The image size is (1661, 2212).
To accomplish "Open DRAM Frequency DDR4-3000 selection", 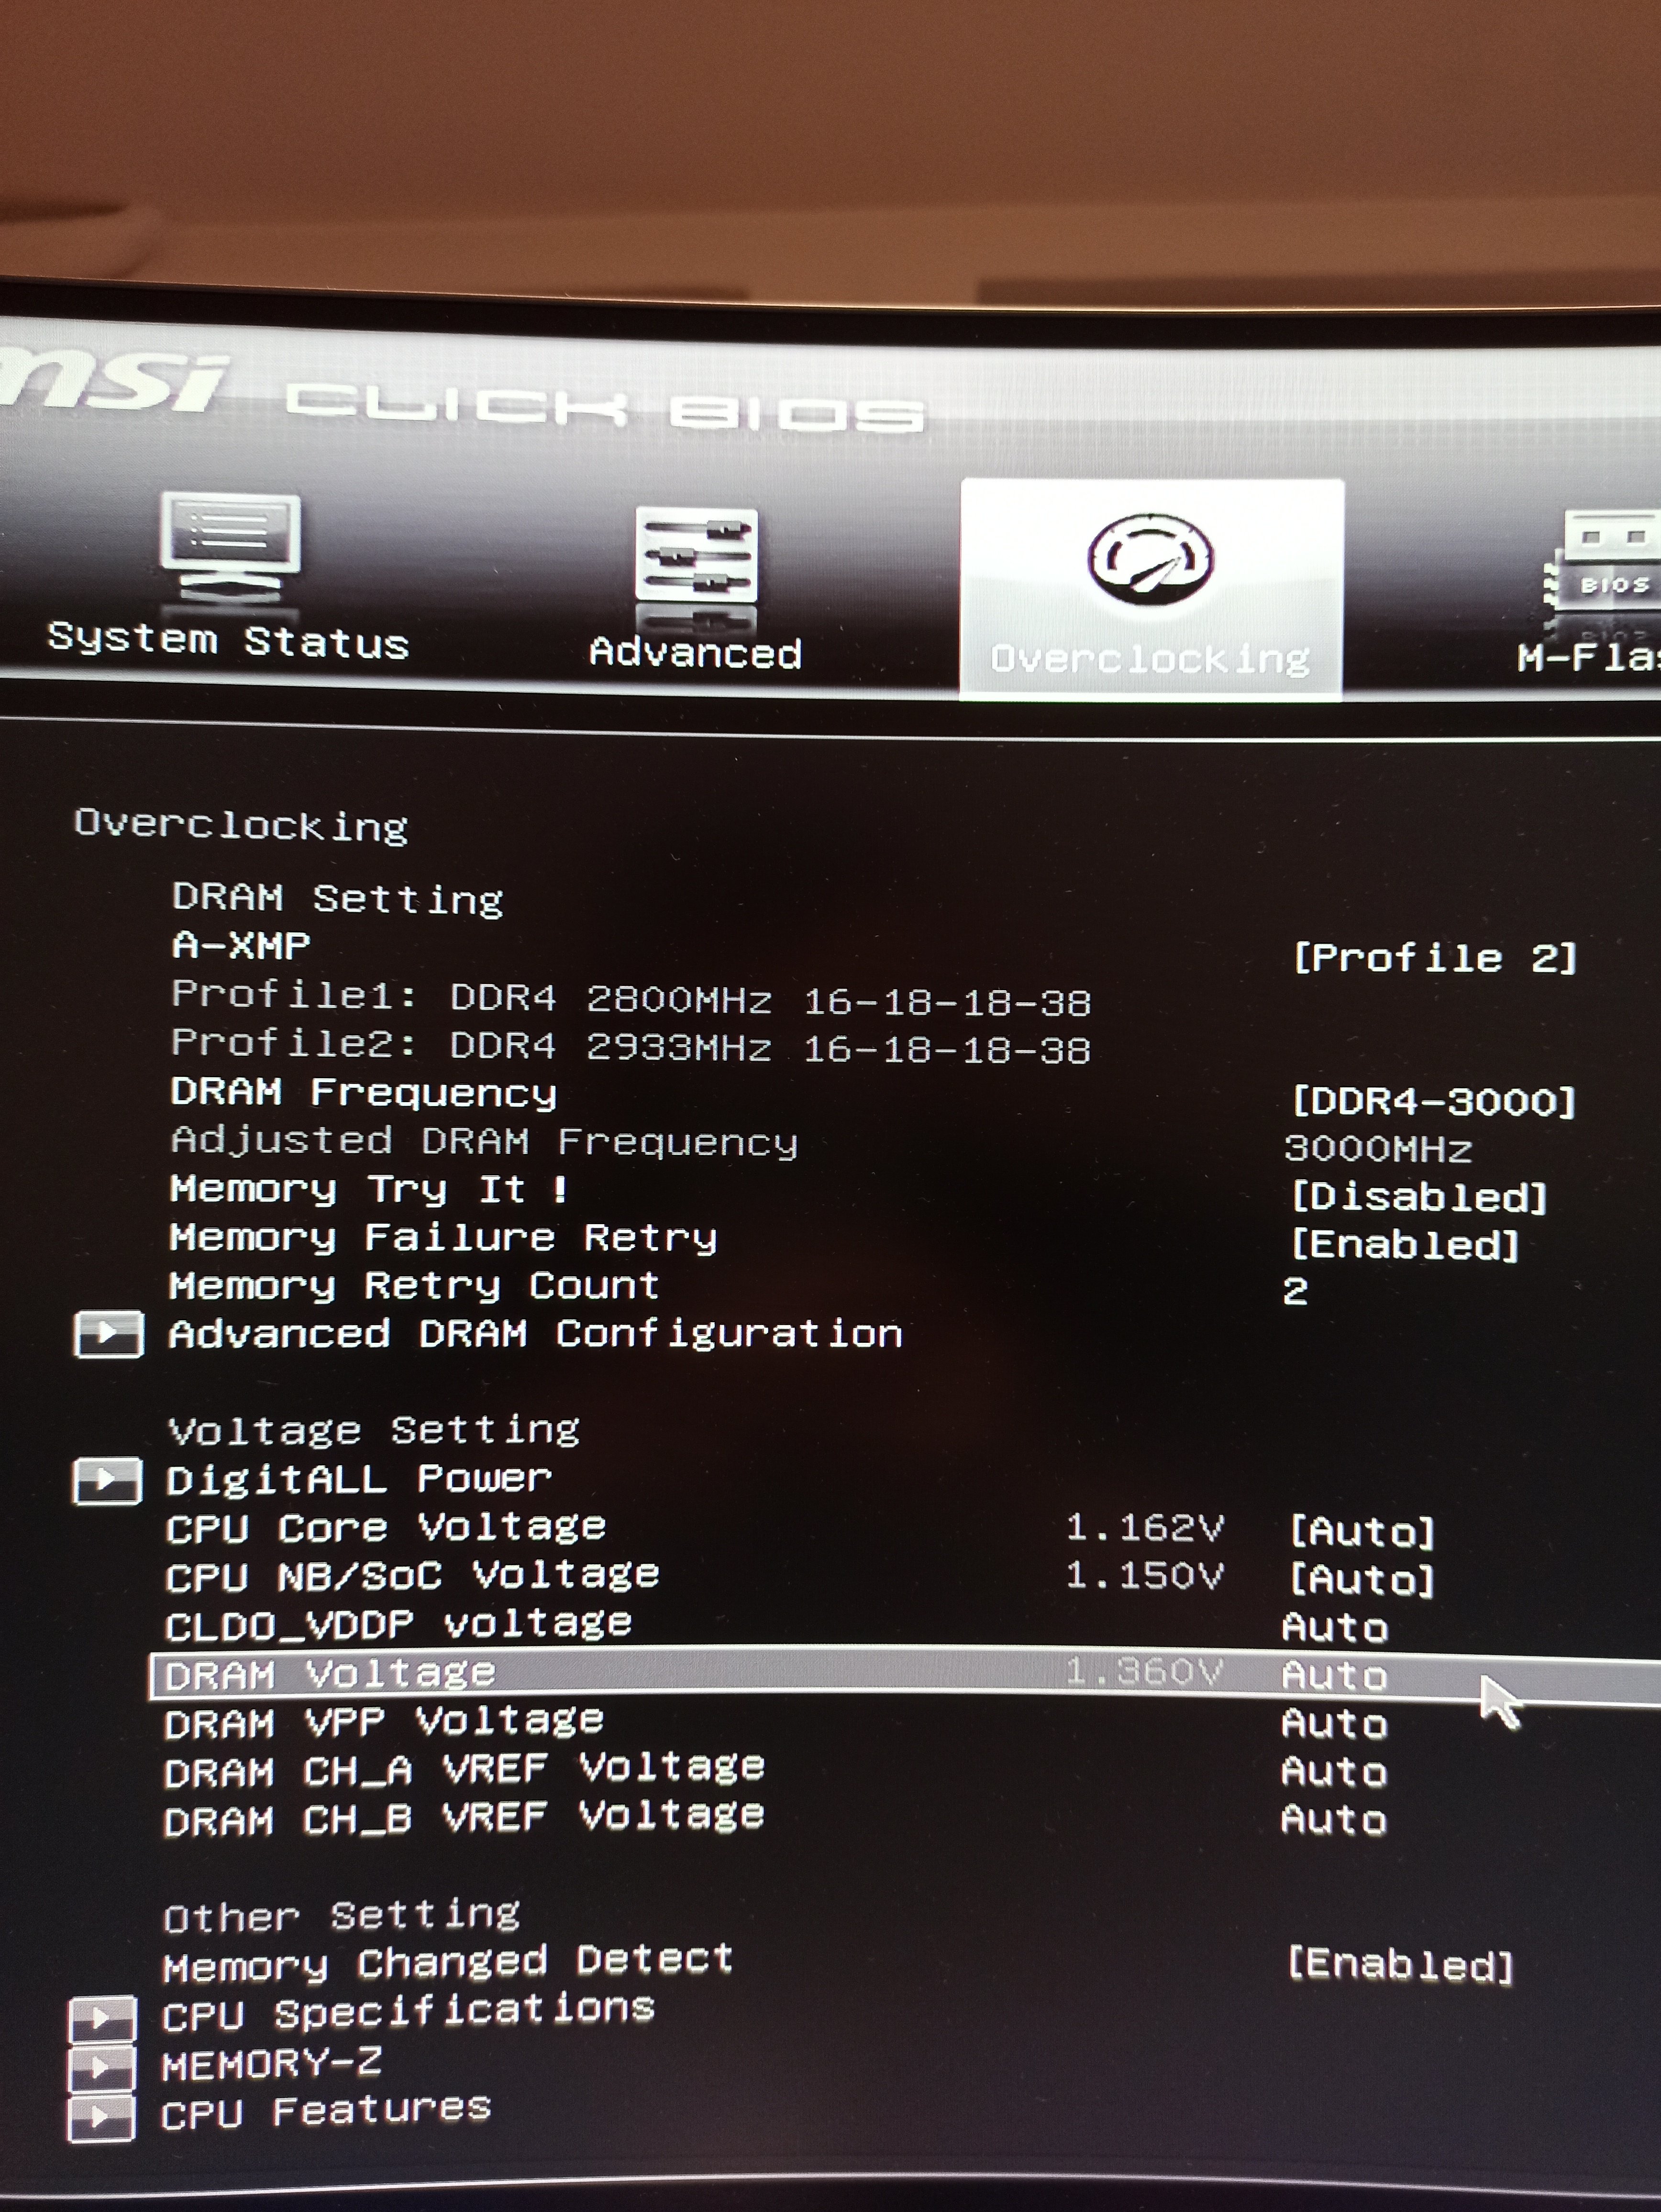I will pyautogui.click(x=1434, y=1102).
